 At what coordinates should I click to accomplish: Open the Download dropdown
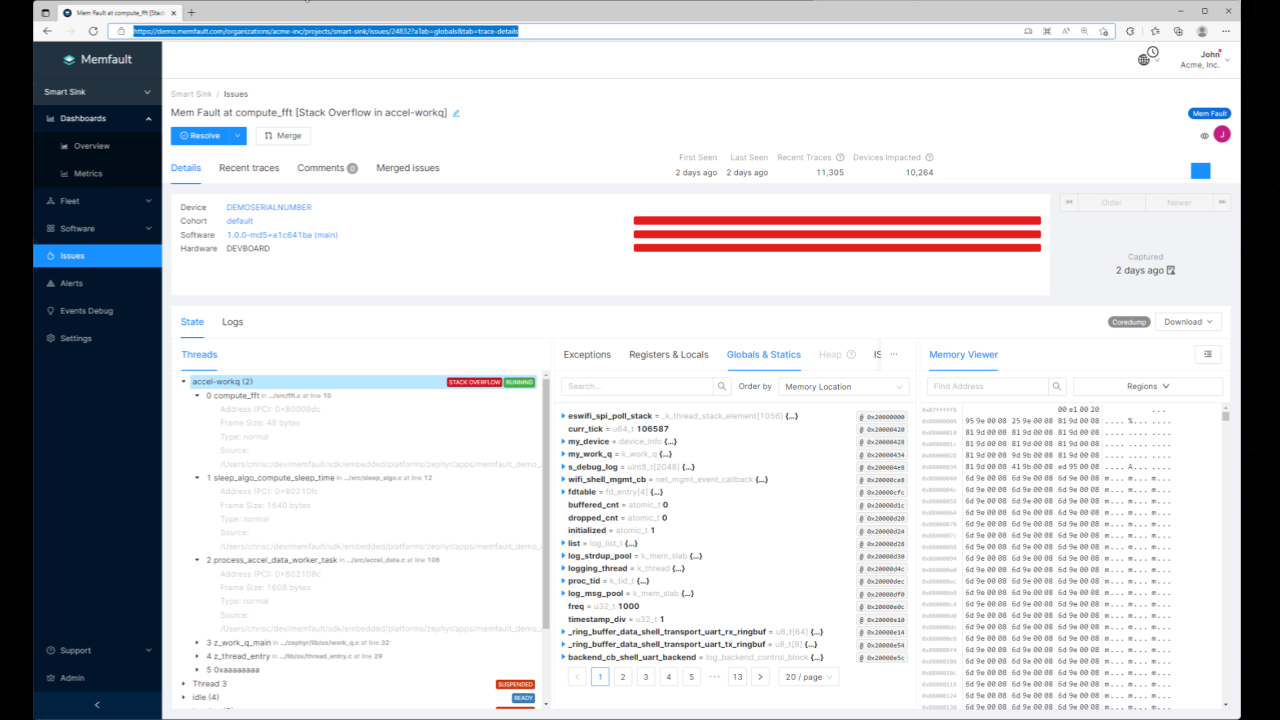point(1187,321)
